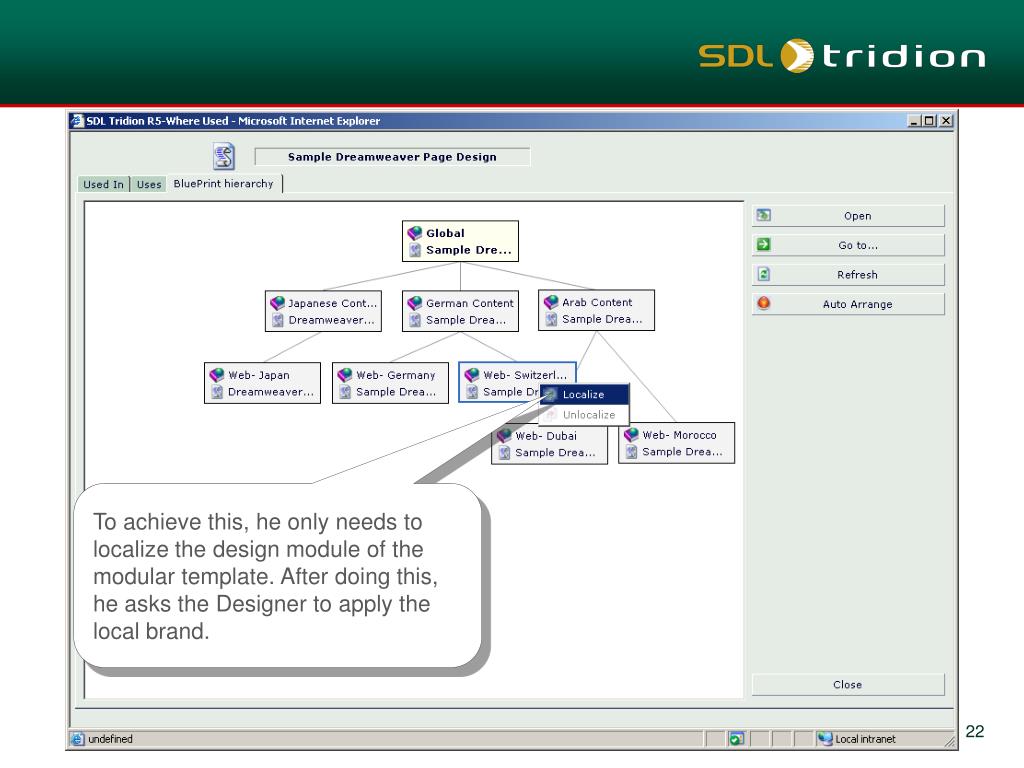Click the Refresh icon
Viewport: 1024px width, 768px height.
click(763, 274)
